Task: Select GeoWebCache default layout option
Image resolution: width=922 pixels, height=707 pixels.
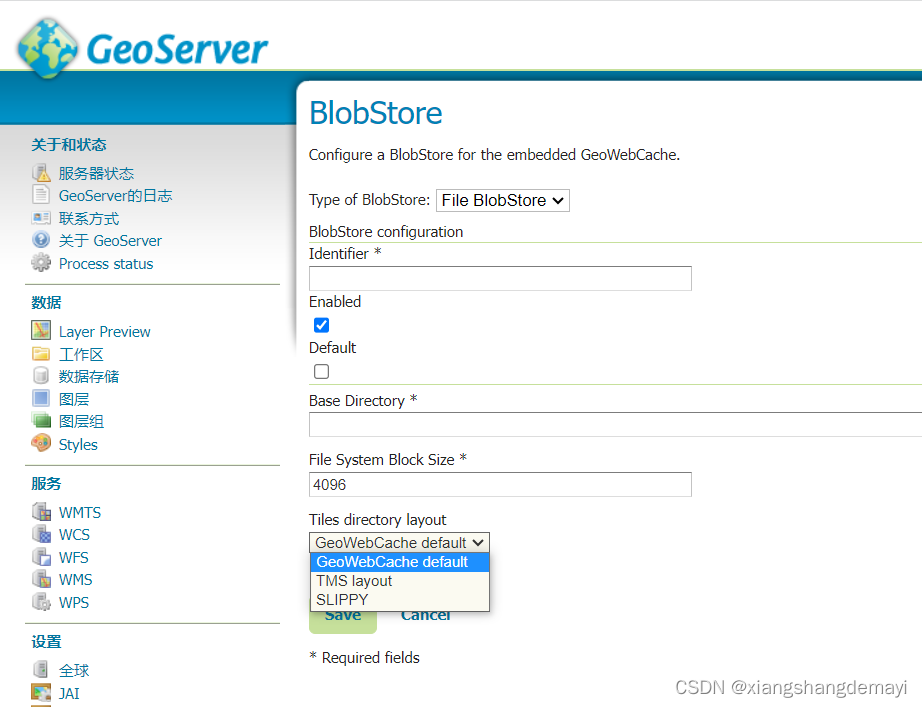Action: (400, 562)
